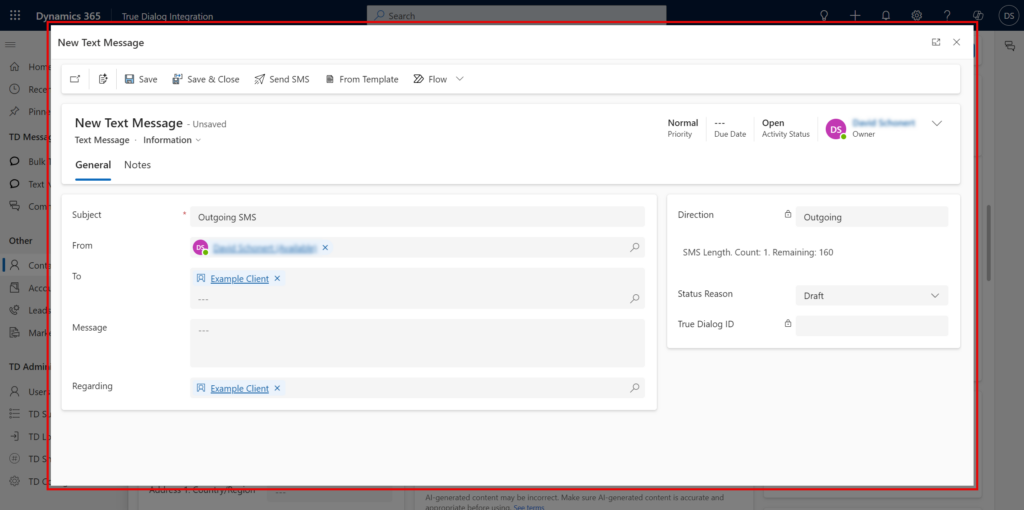Switch to the General tab
This screenshot has width=1024, height=510.
[x=93, y=165]
